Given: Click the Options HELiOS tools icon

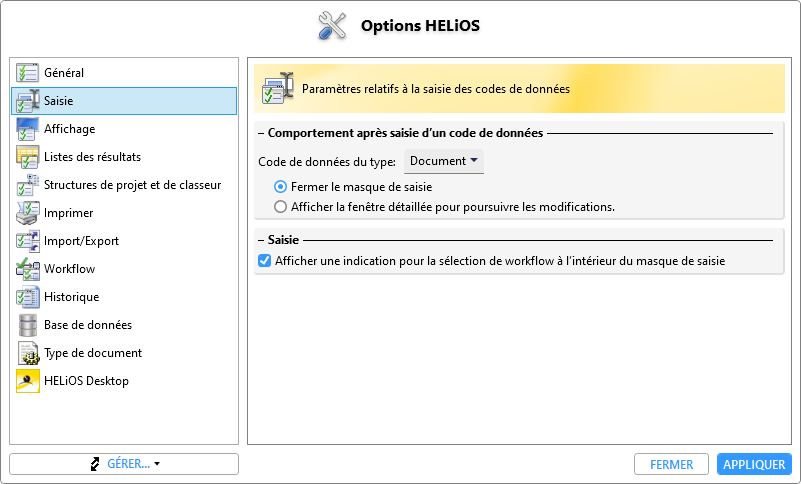Looking at the screenshot, I should click(x=331, y=25).
